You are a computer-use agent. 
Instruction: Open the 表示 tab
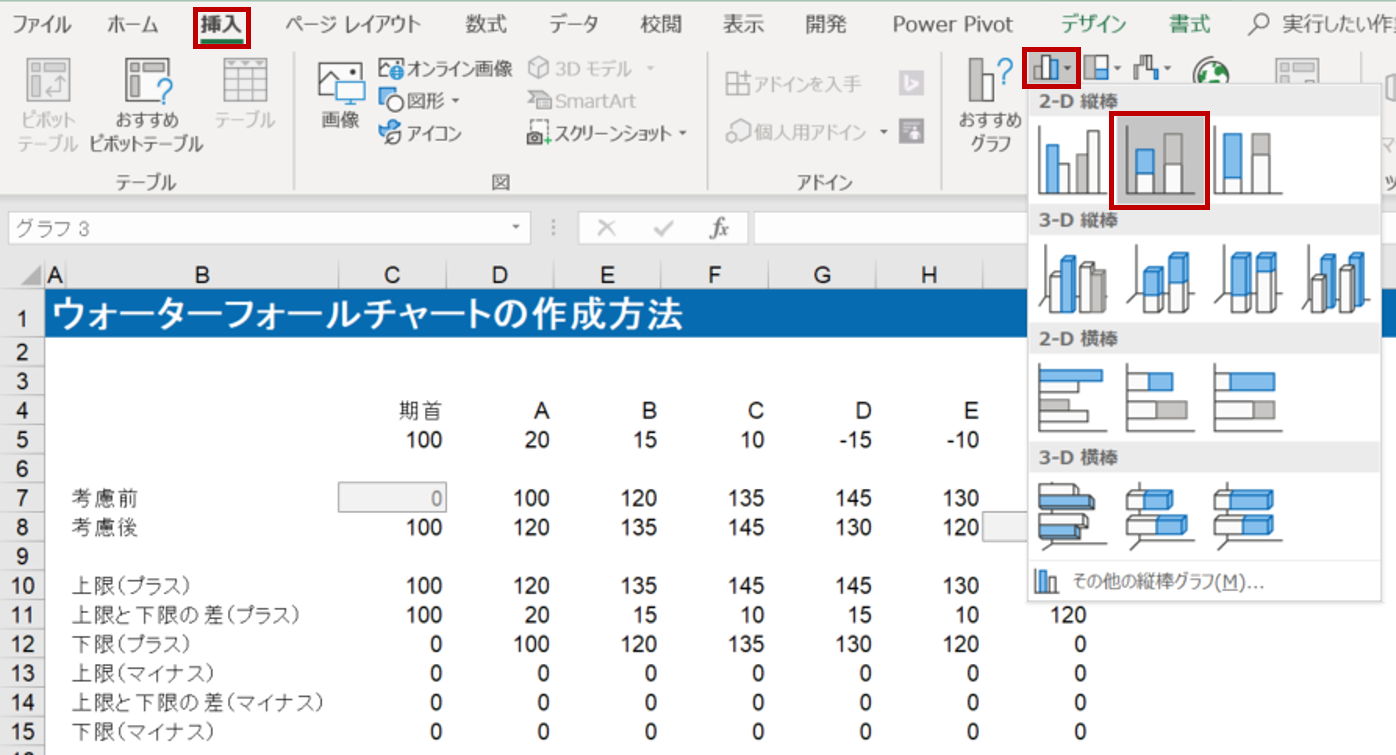coord(742,25)
